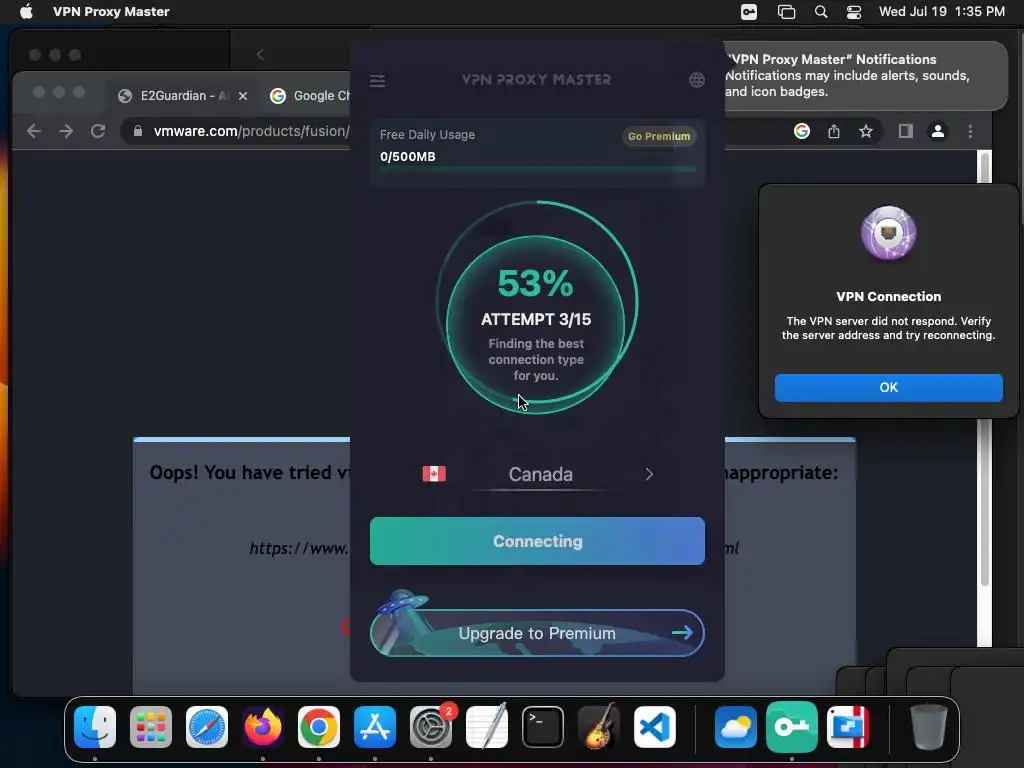Click the Connecting button
The image size is (1024, 768).
pos(537,541)
